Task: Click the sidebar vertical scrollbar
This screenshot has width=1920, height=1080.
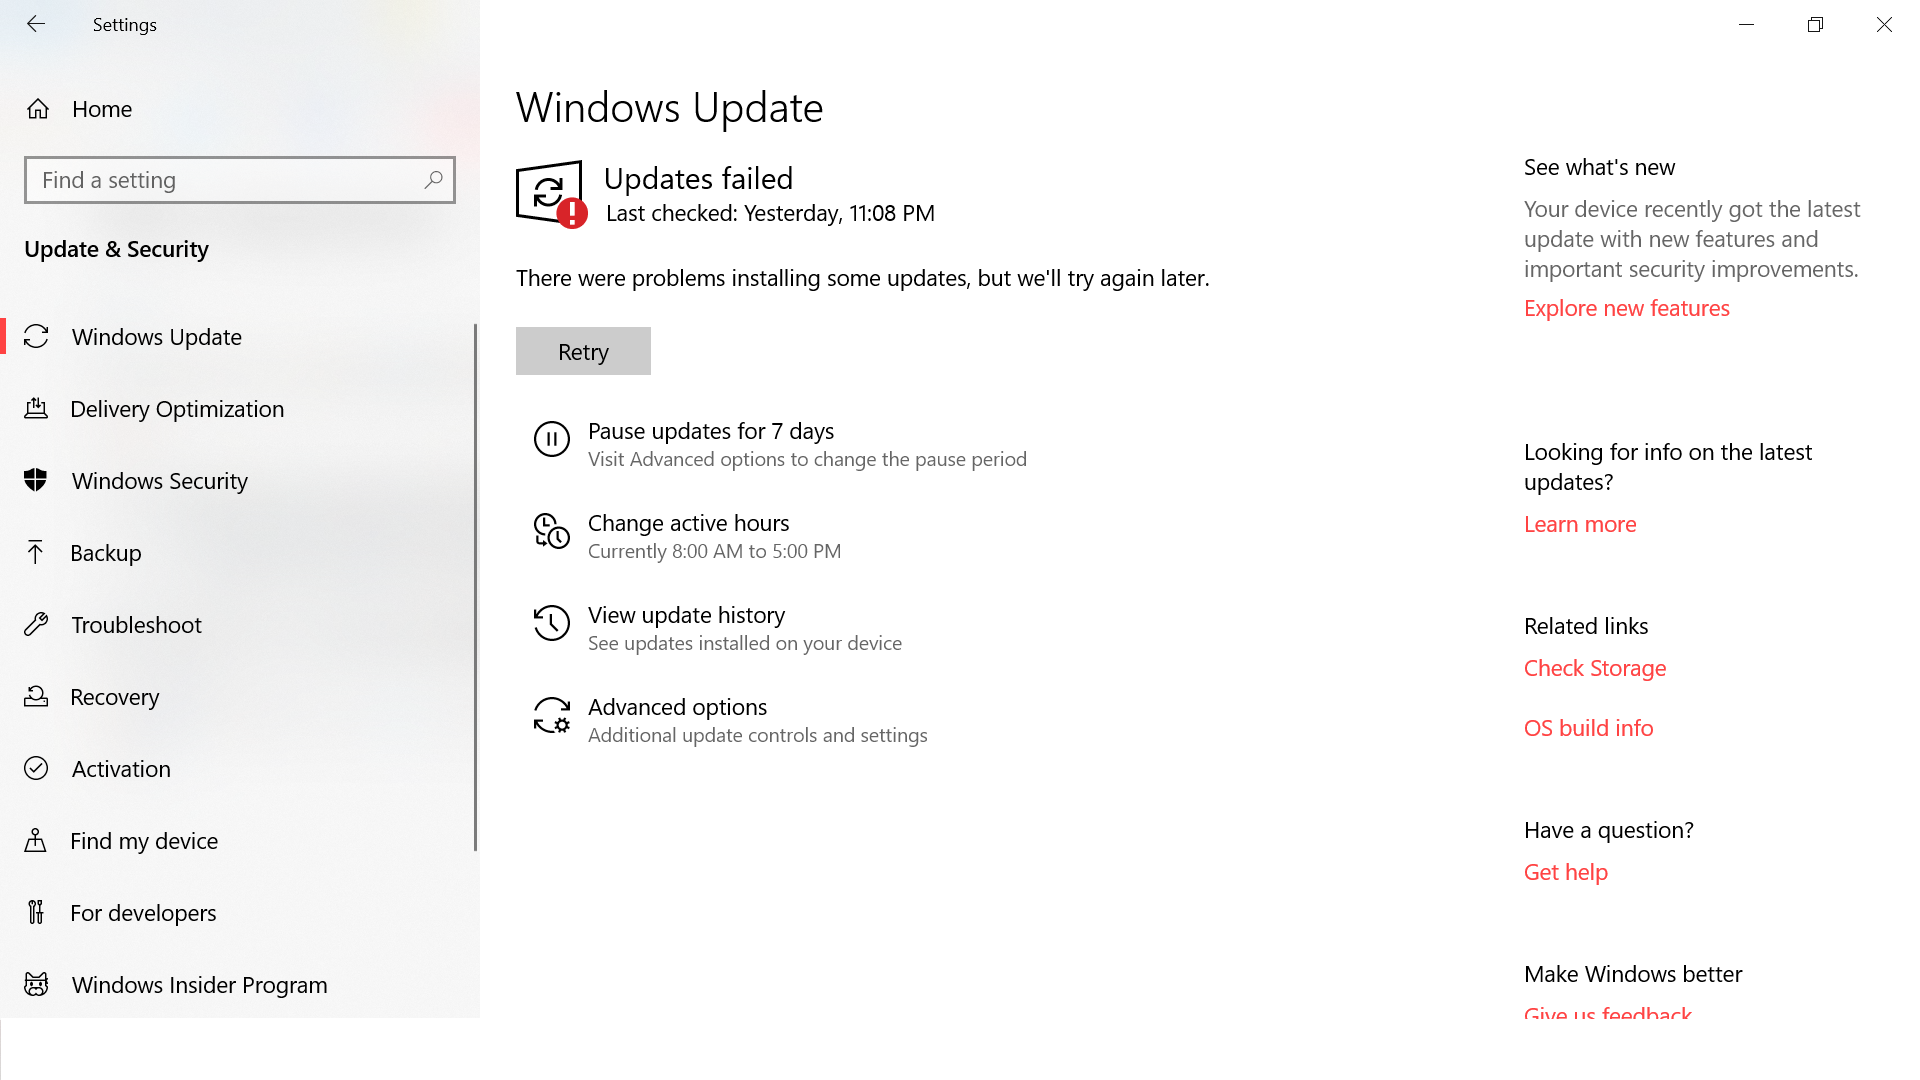Action: point(475,588)
